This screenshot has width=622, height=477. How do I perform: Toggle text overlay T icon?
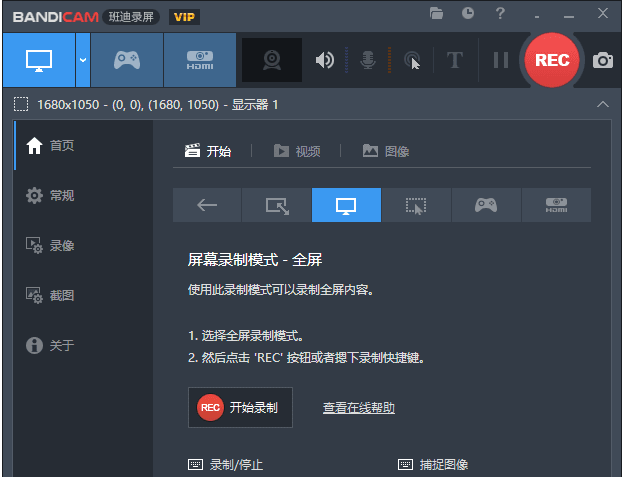point(455,60)
